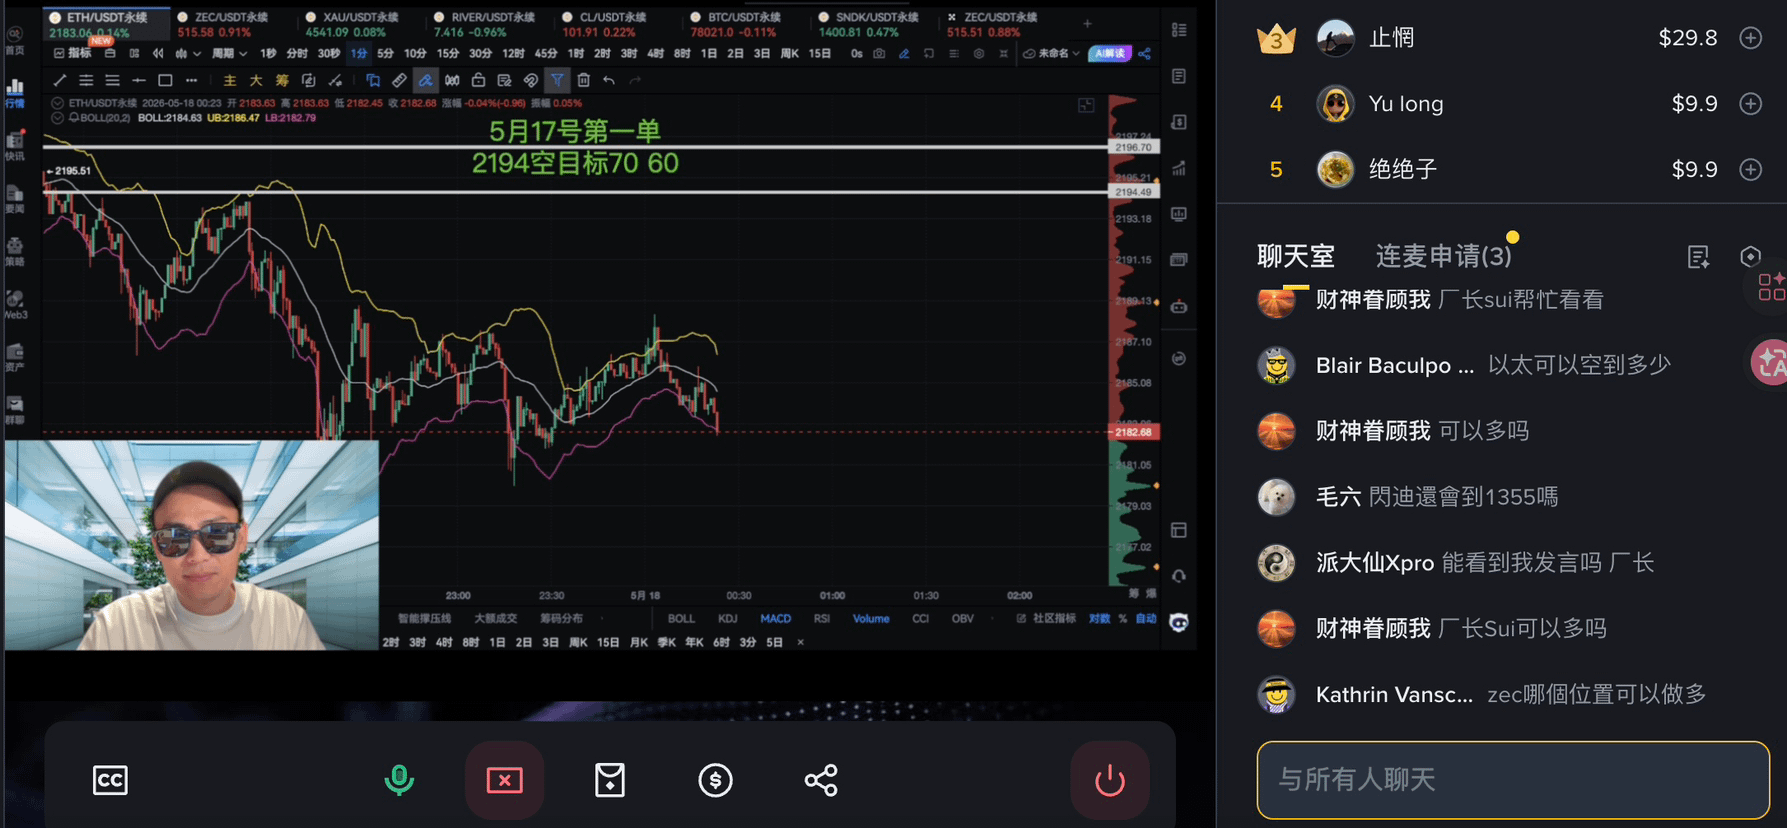Mute the green microphone

point(399,780)
